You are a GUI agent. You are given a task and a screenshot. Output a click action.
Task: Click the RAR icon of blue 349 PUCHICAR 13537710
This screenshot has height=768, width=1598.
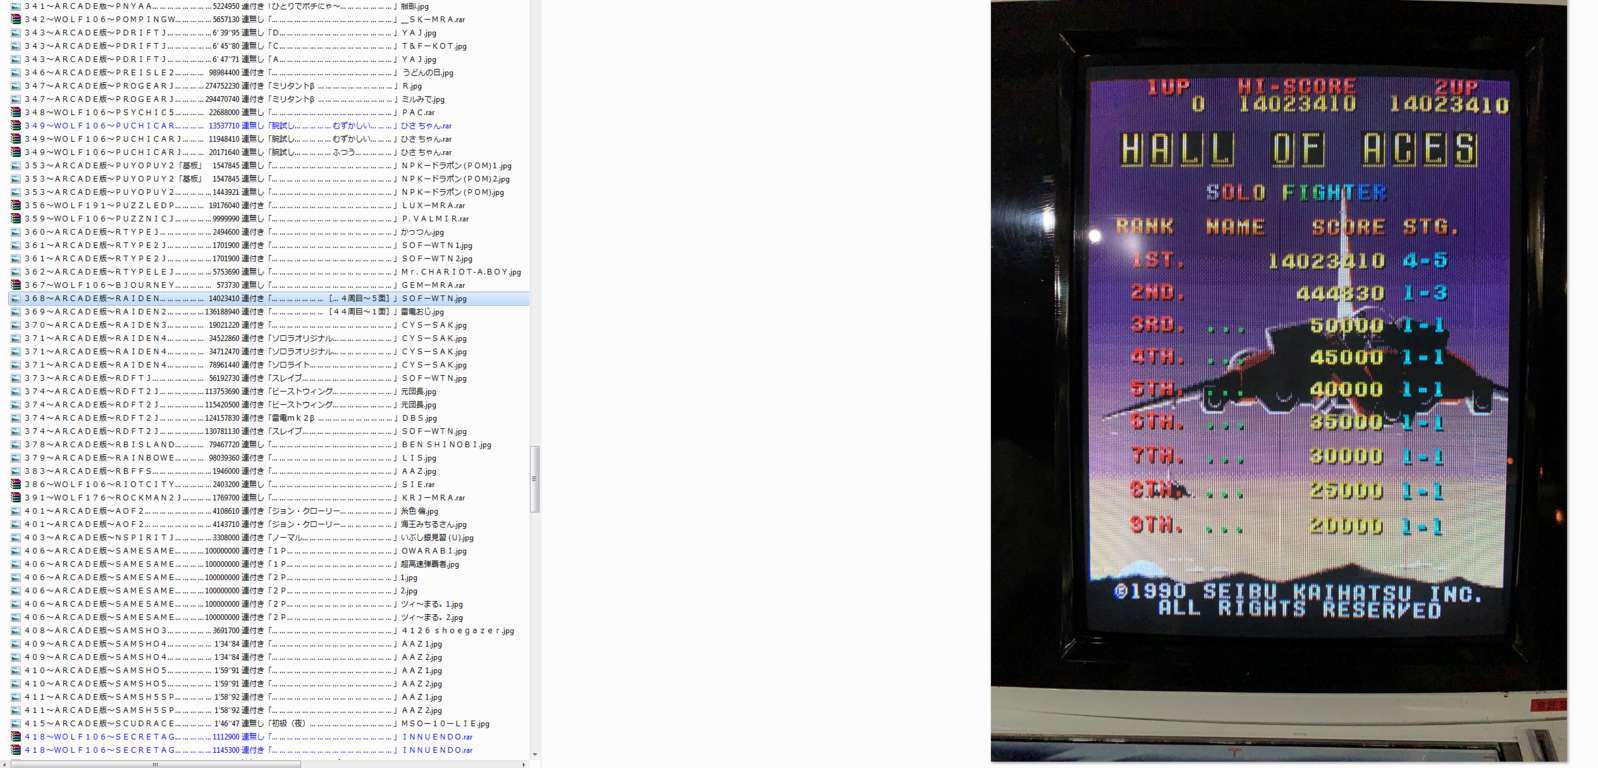(15, 125)
